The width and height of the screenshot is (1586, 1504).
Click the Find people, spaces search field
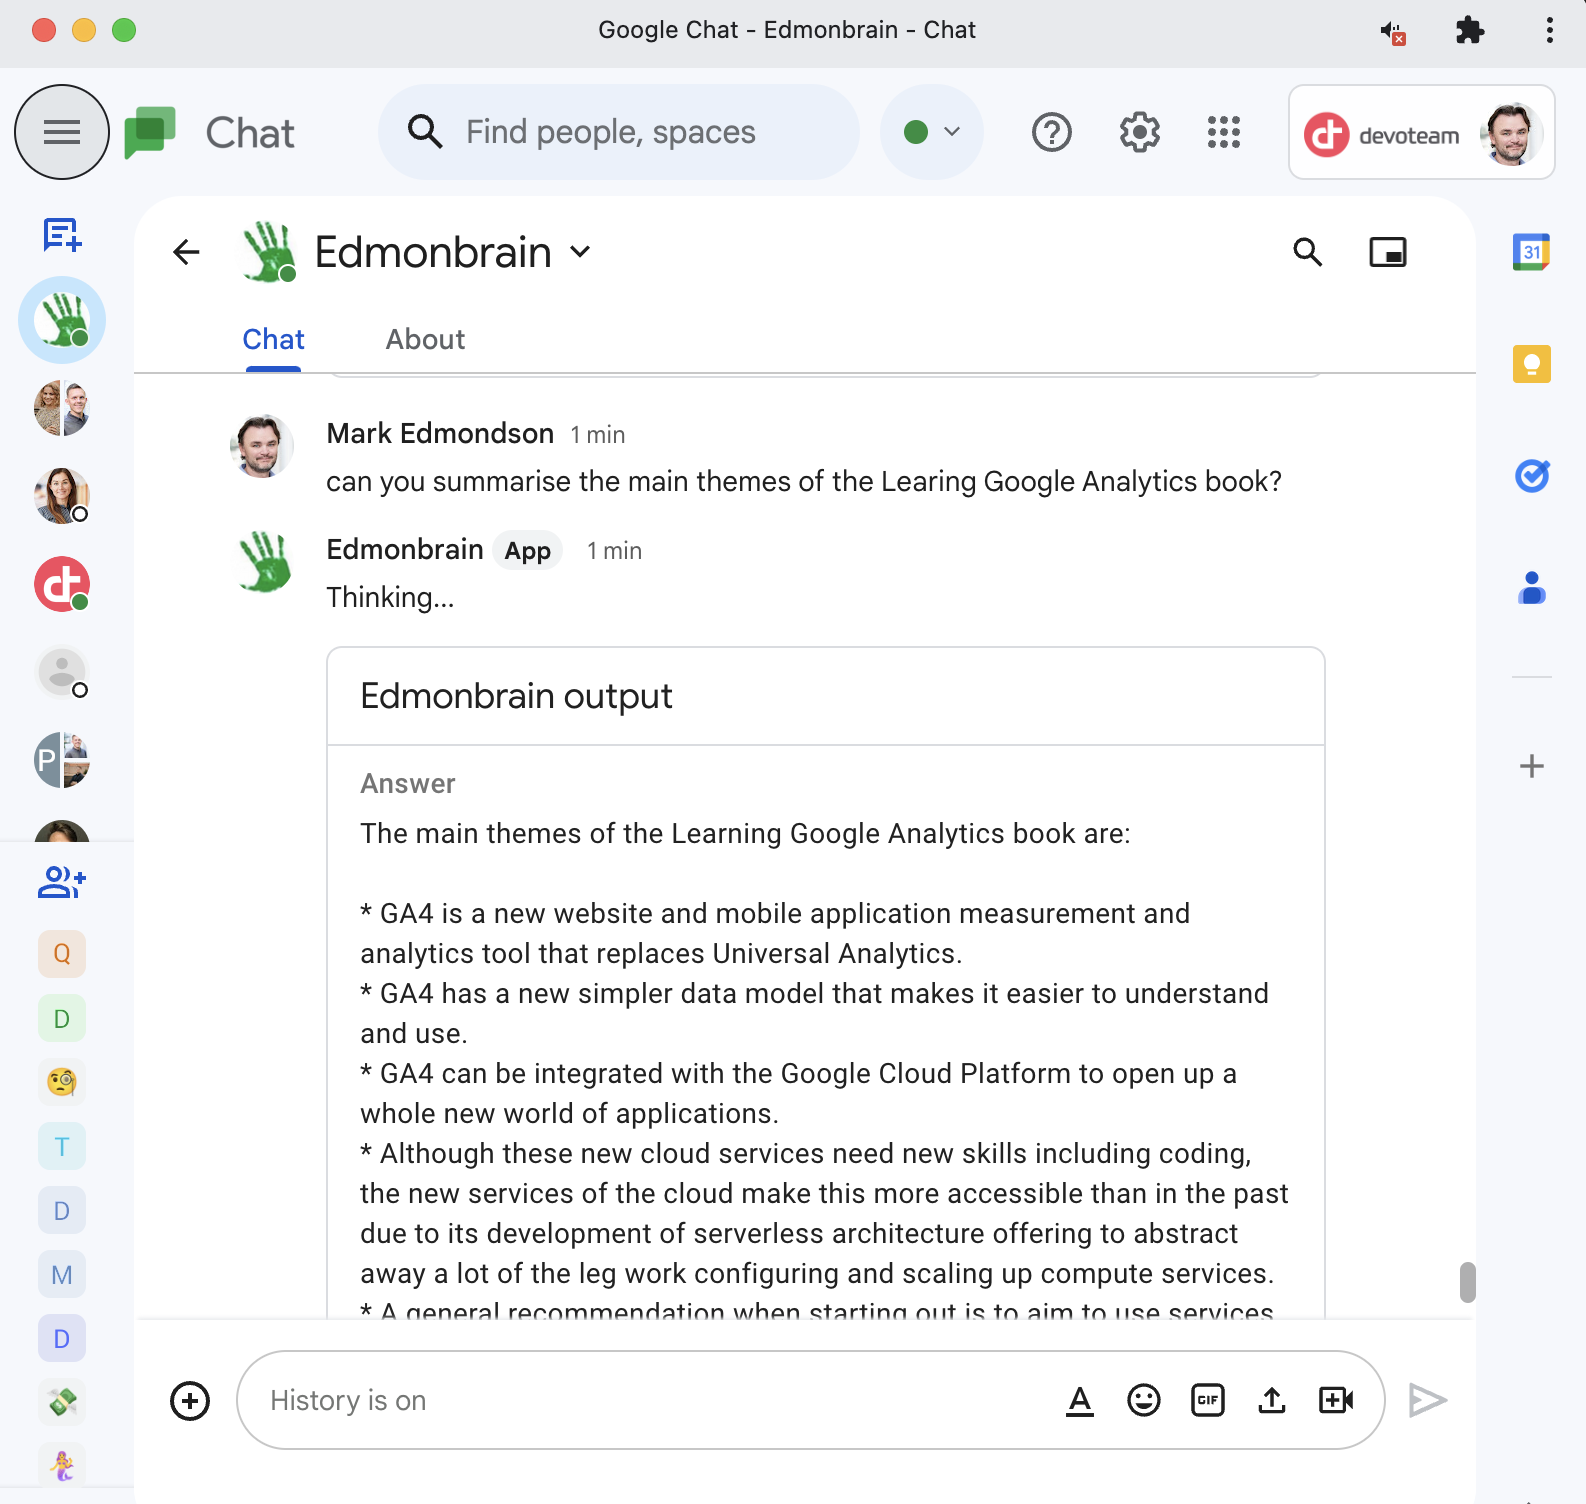618,132
